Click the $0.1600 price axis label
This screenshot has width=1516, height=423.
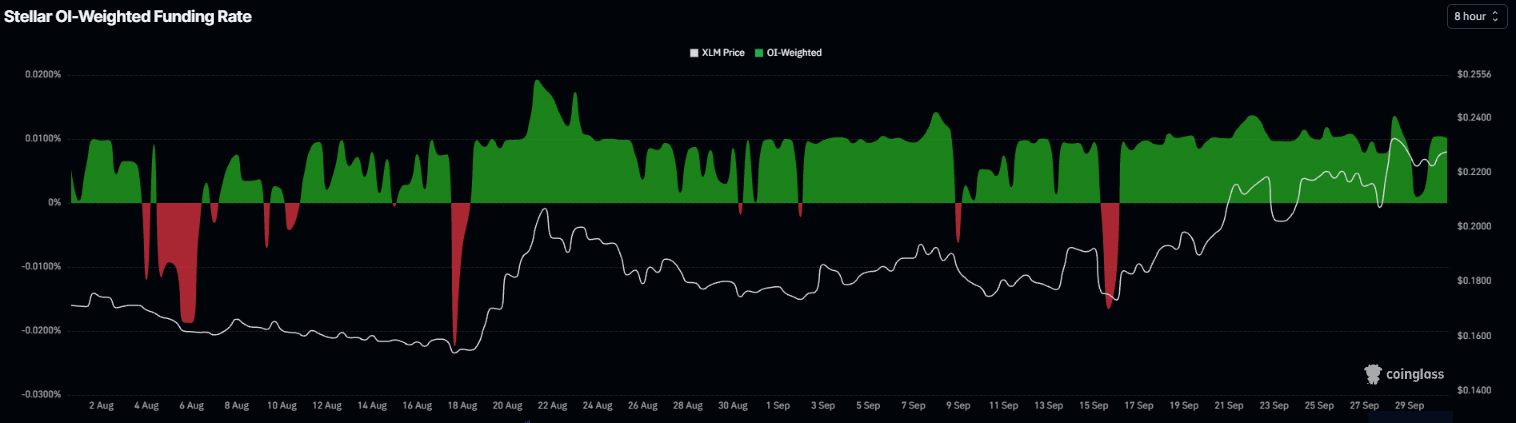click(1474, 336)
